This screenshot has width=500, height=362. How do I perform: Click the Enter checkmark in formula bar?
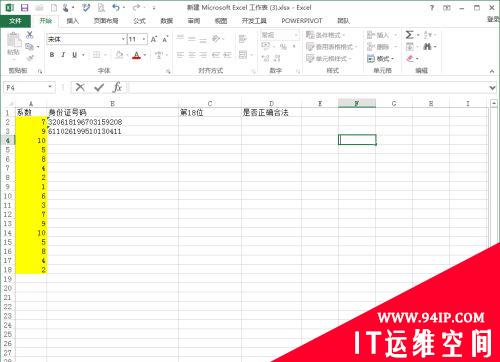point(99,87)
